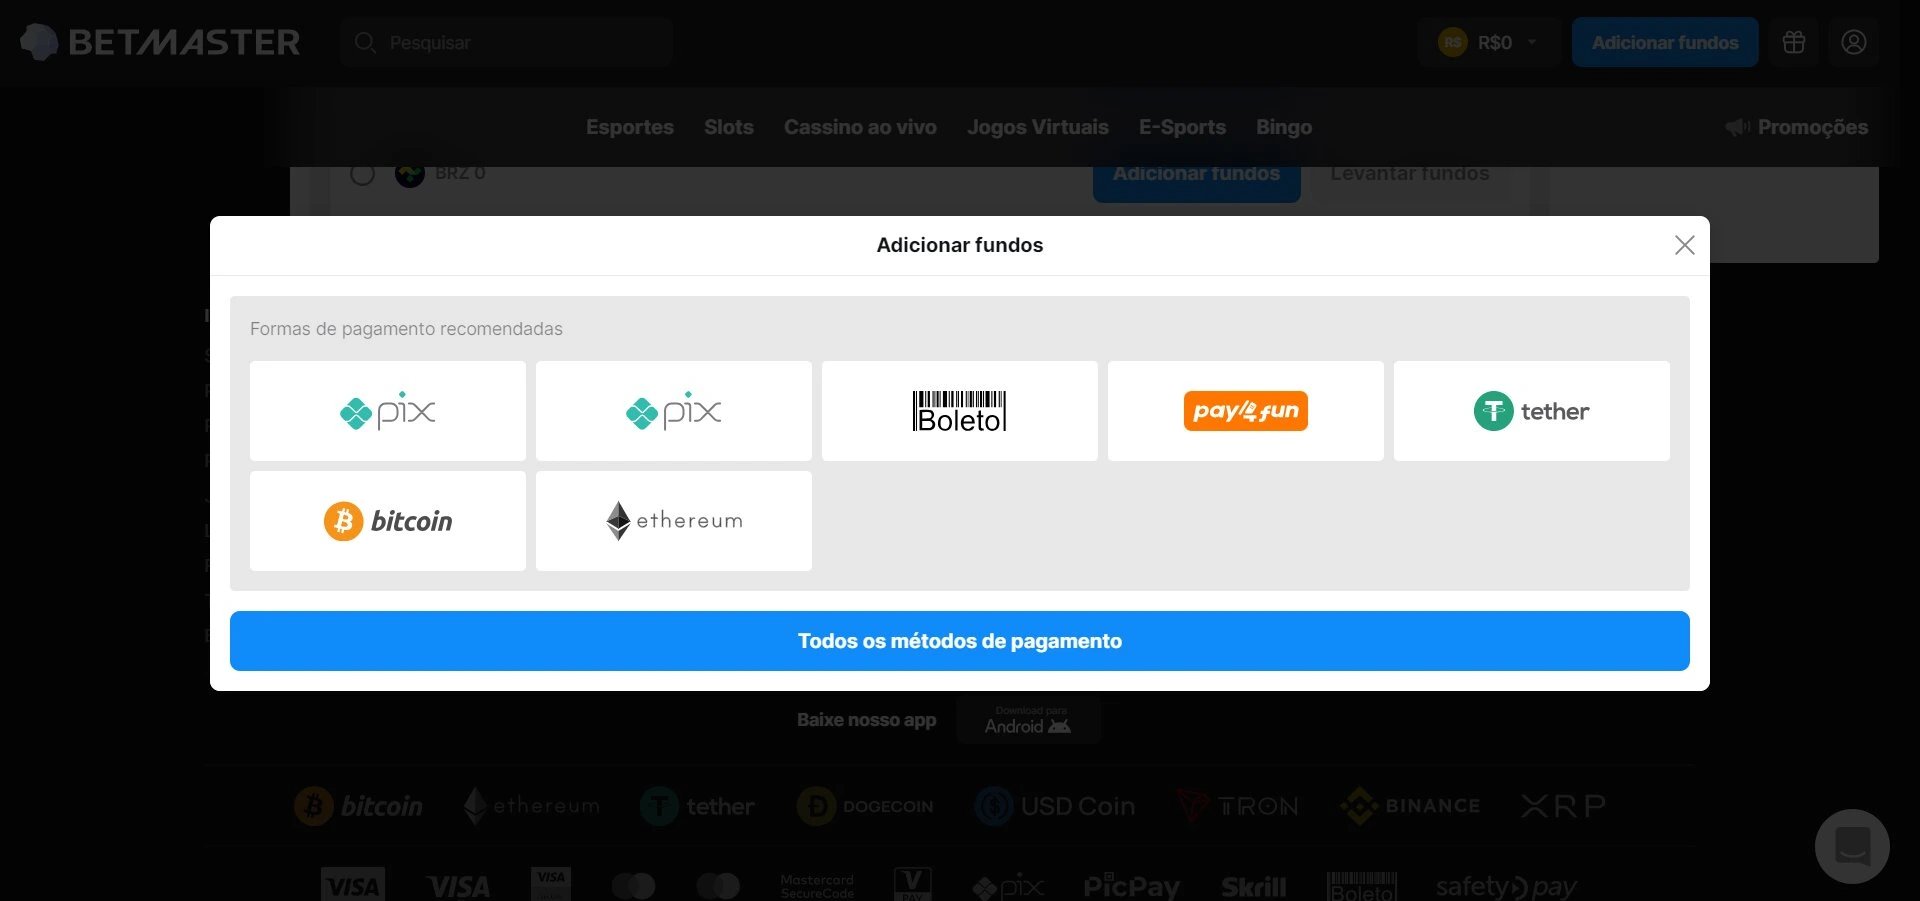Click the Adicionar fundos dialog title

(959, 245)
